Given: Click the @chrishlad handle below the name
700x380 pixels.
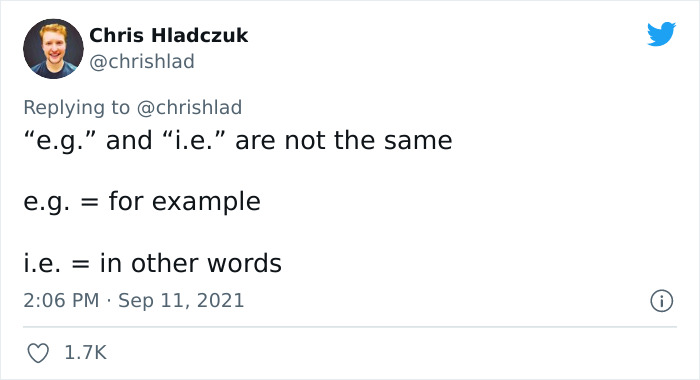Looking at the screenshot, I should point(142,62).
